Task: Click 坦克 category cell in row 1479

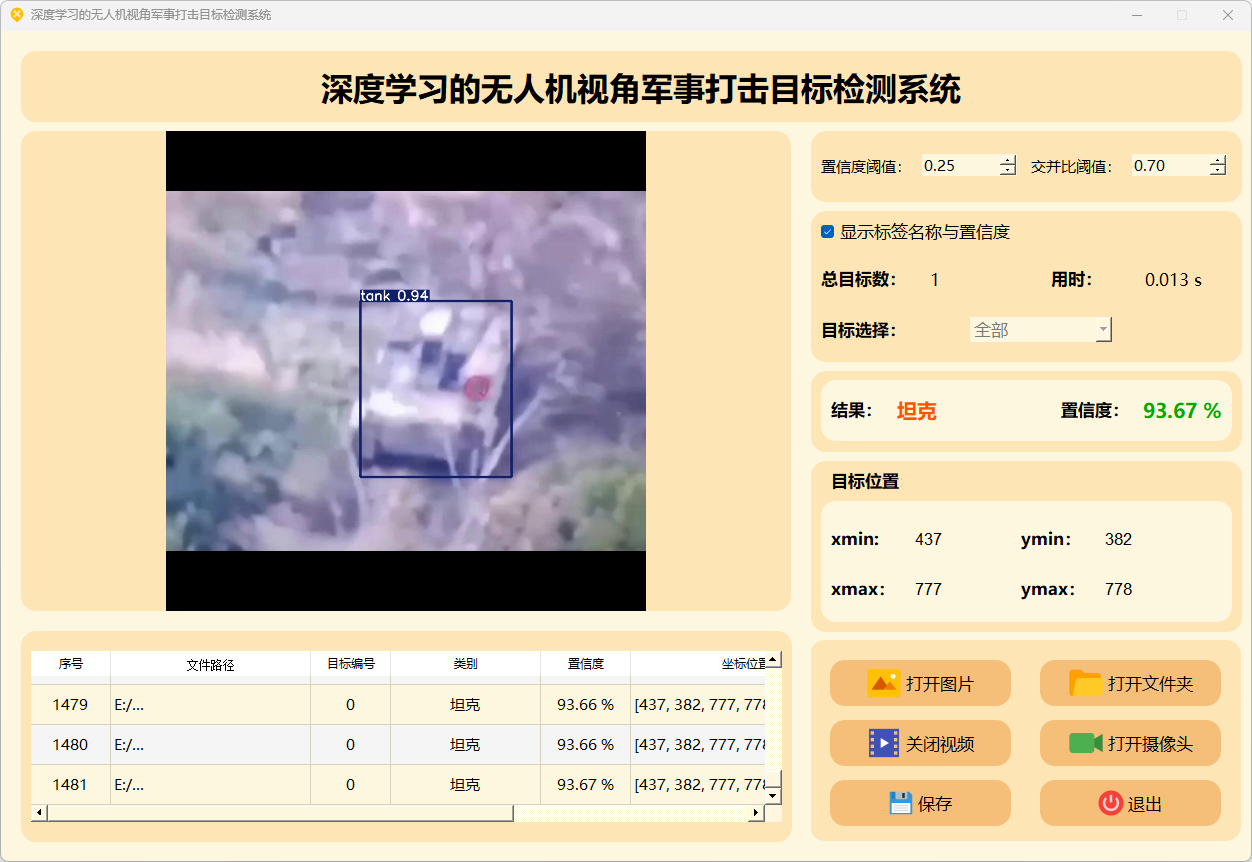Action: (465, 705)
